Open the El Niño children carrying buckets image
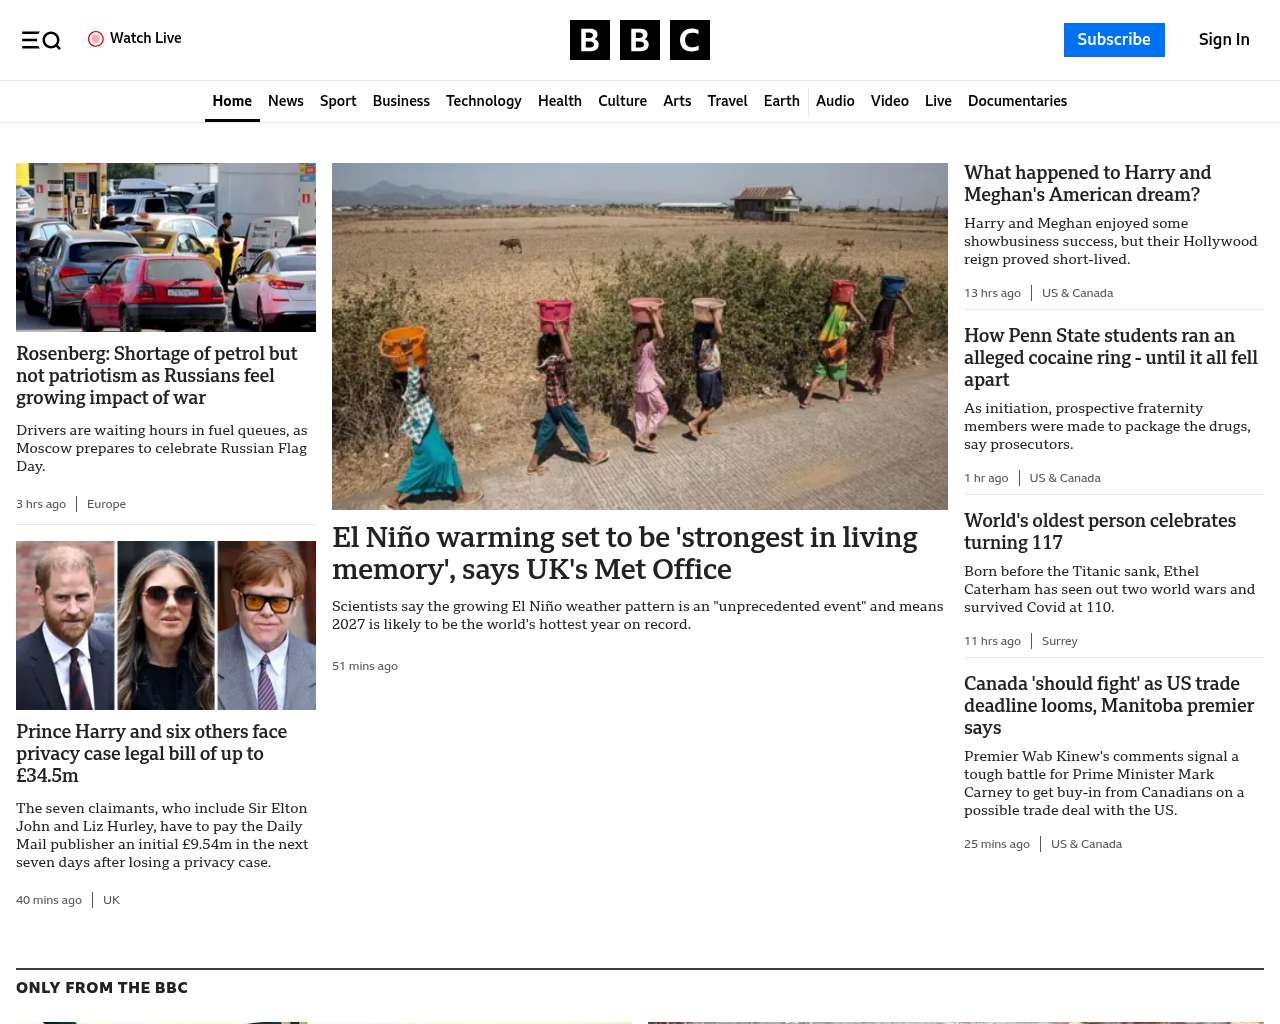 pos(640,336)
